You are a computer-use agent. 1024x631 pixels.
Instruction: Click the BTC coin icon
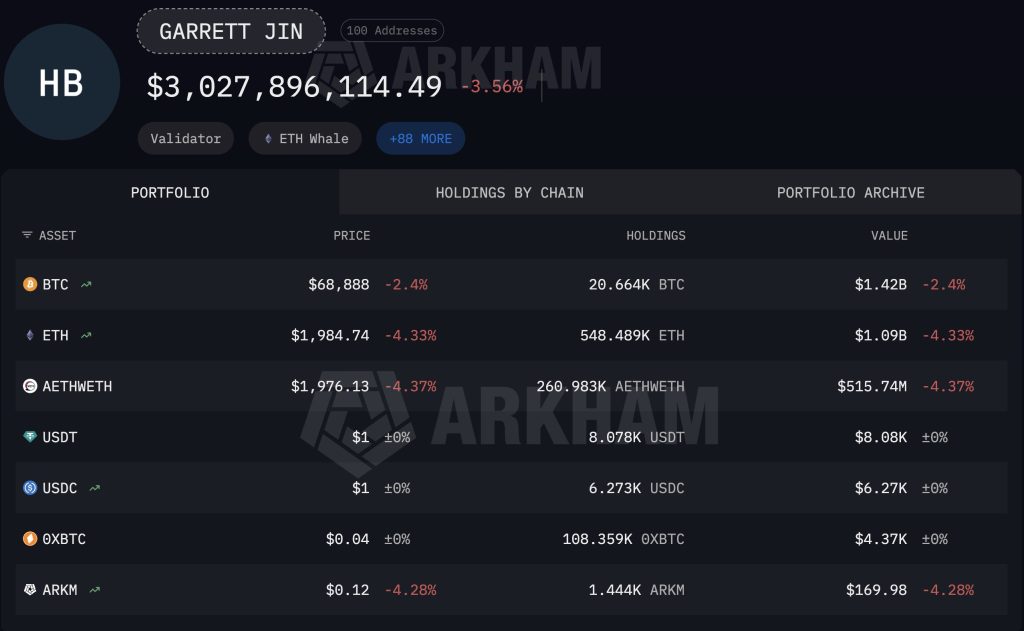tap(28, 284)
